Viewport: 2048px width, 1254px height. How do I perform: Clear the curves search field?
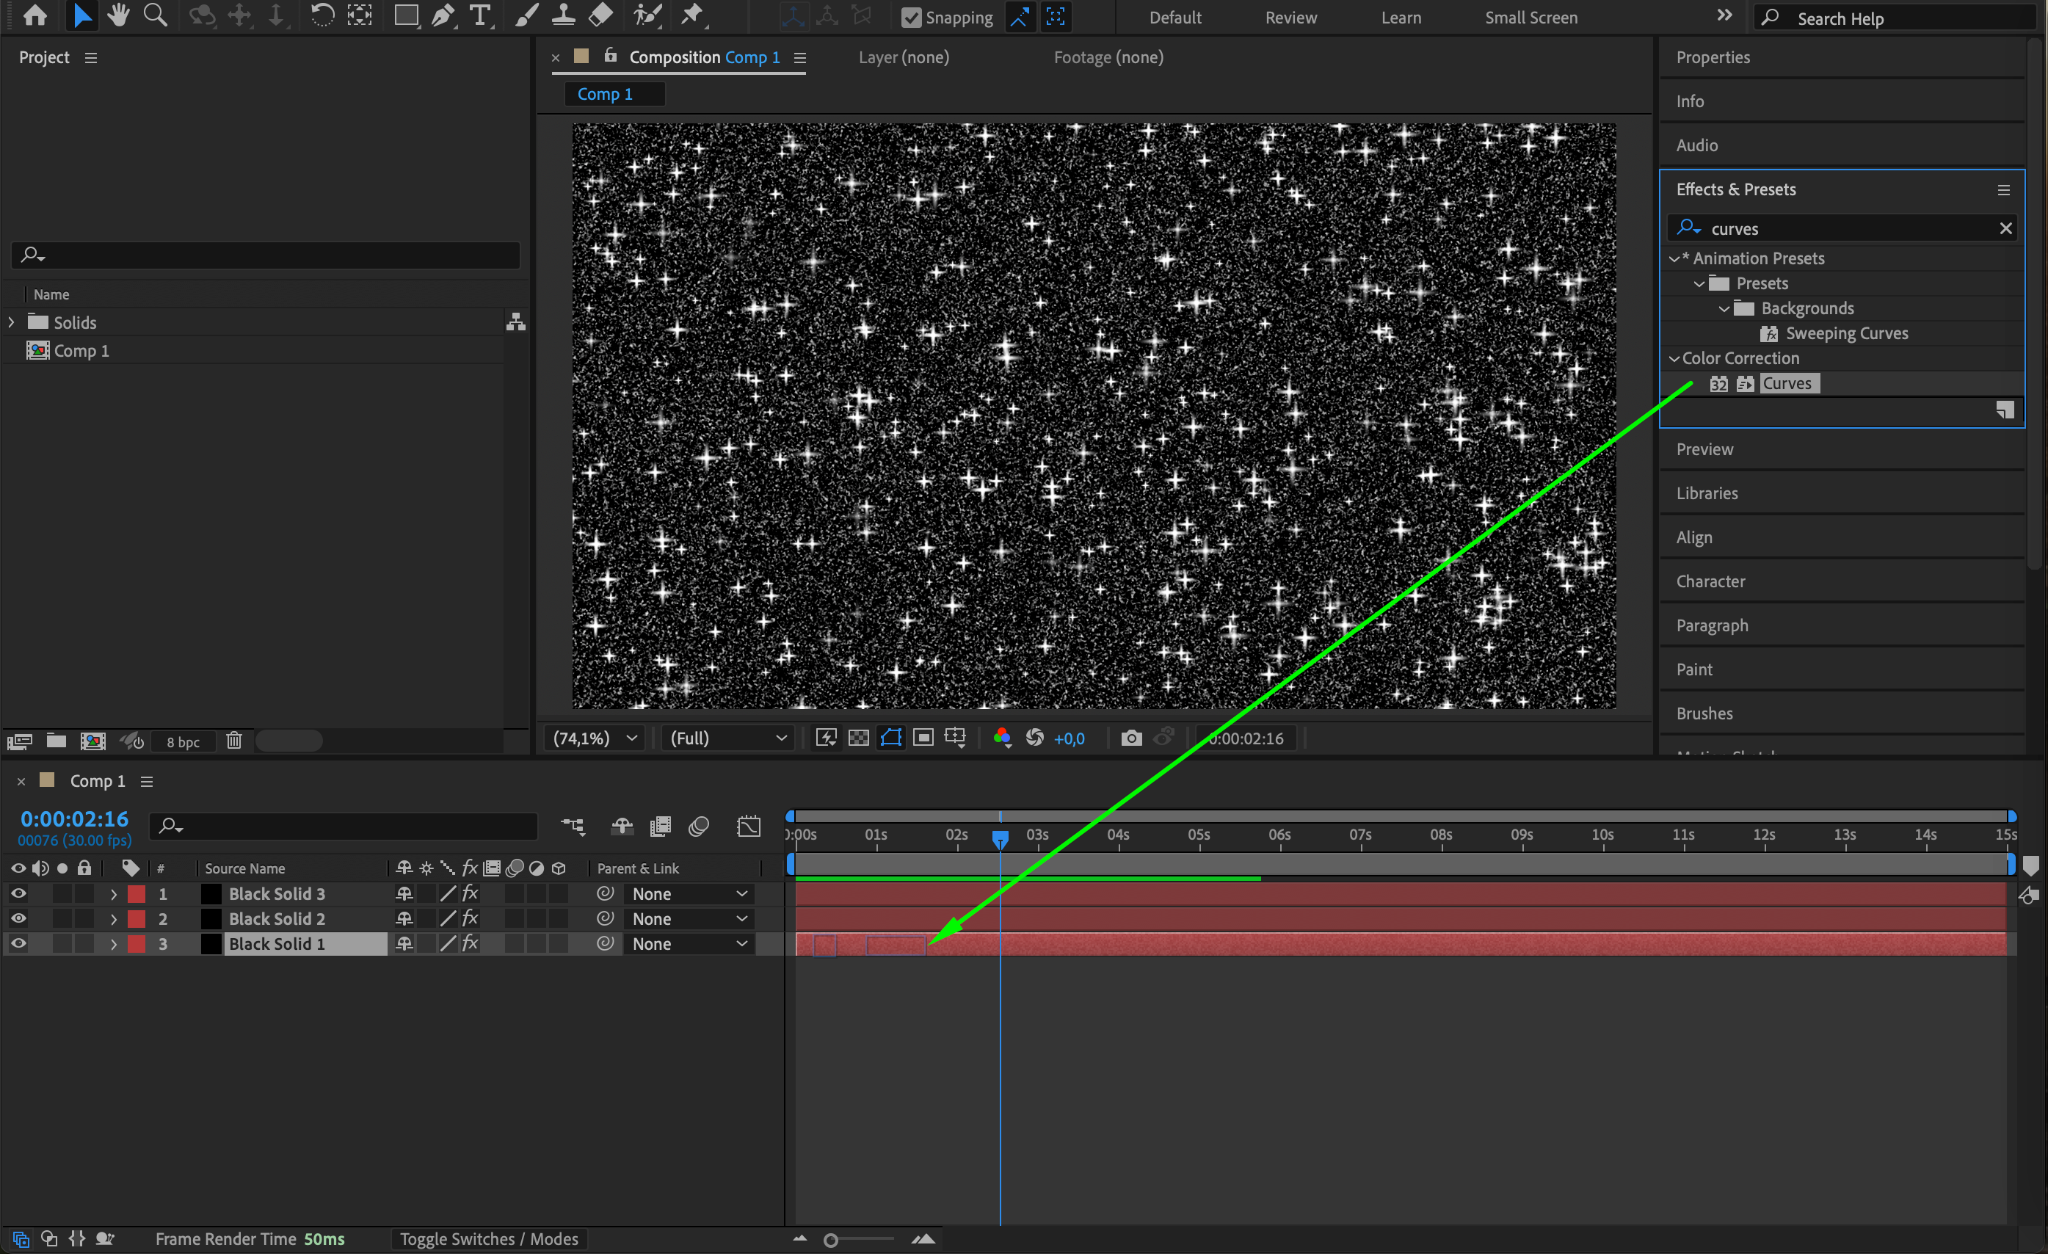(2005, 228)
